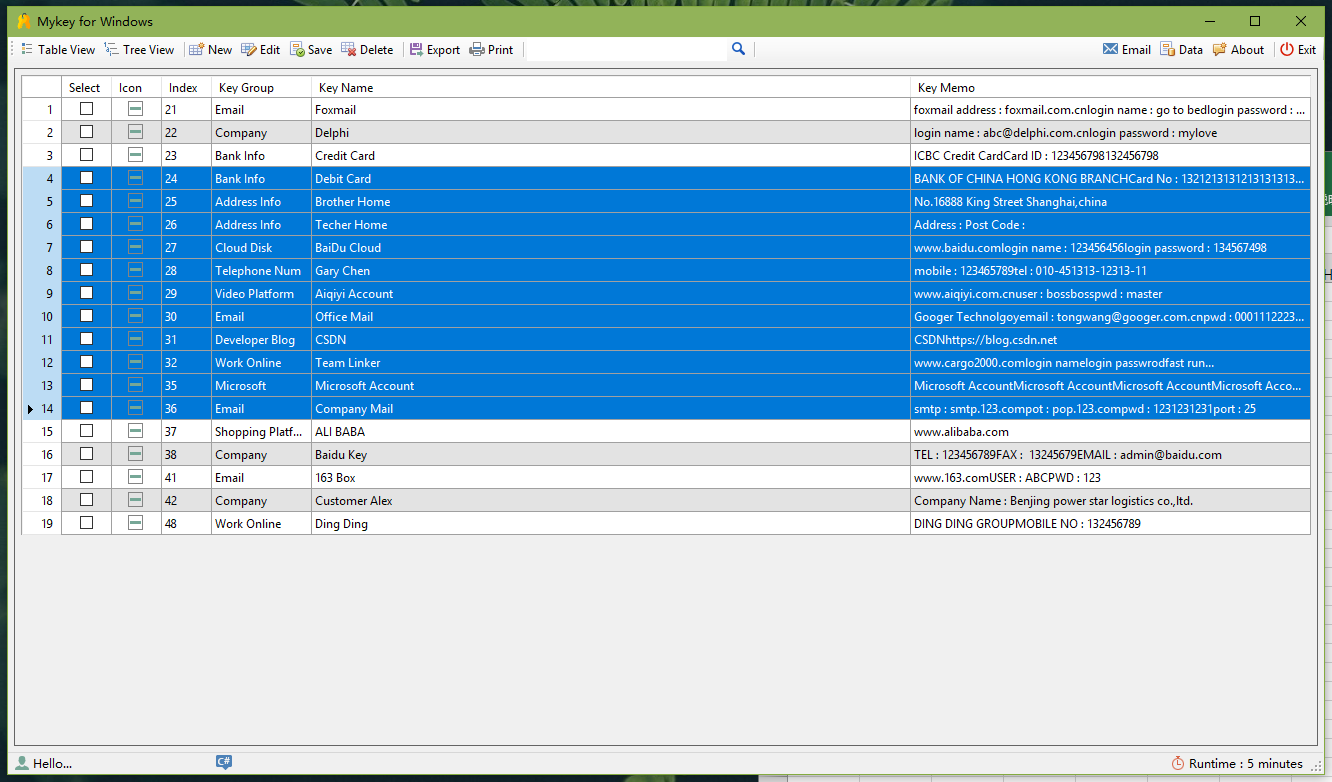Tick the checkbox for Ding Ding row
Image resolution: width=1332 pixels, height=782 pixels.
86,523
